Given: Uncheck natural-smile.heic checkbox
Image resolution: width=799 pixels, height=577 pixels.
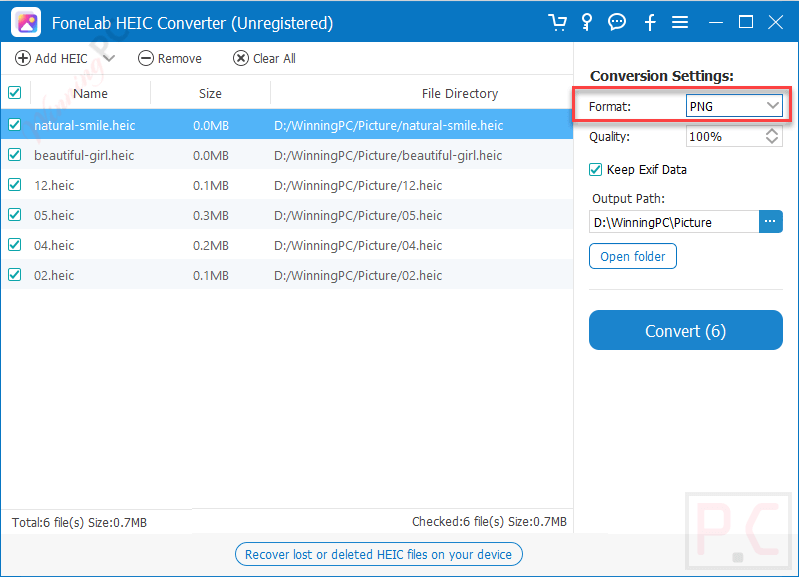Looking at the screenshot, I should click(15, 125).
